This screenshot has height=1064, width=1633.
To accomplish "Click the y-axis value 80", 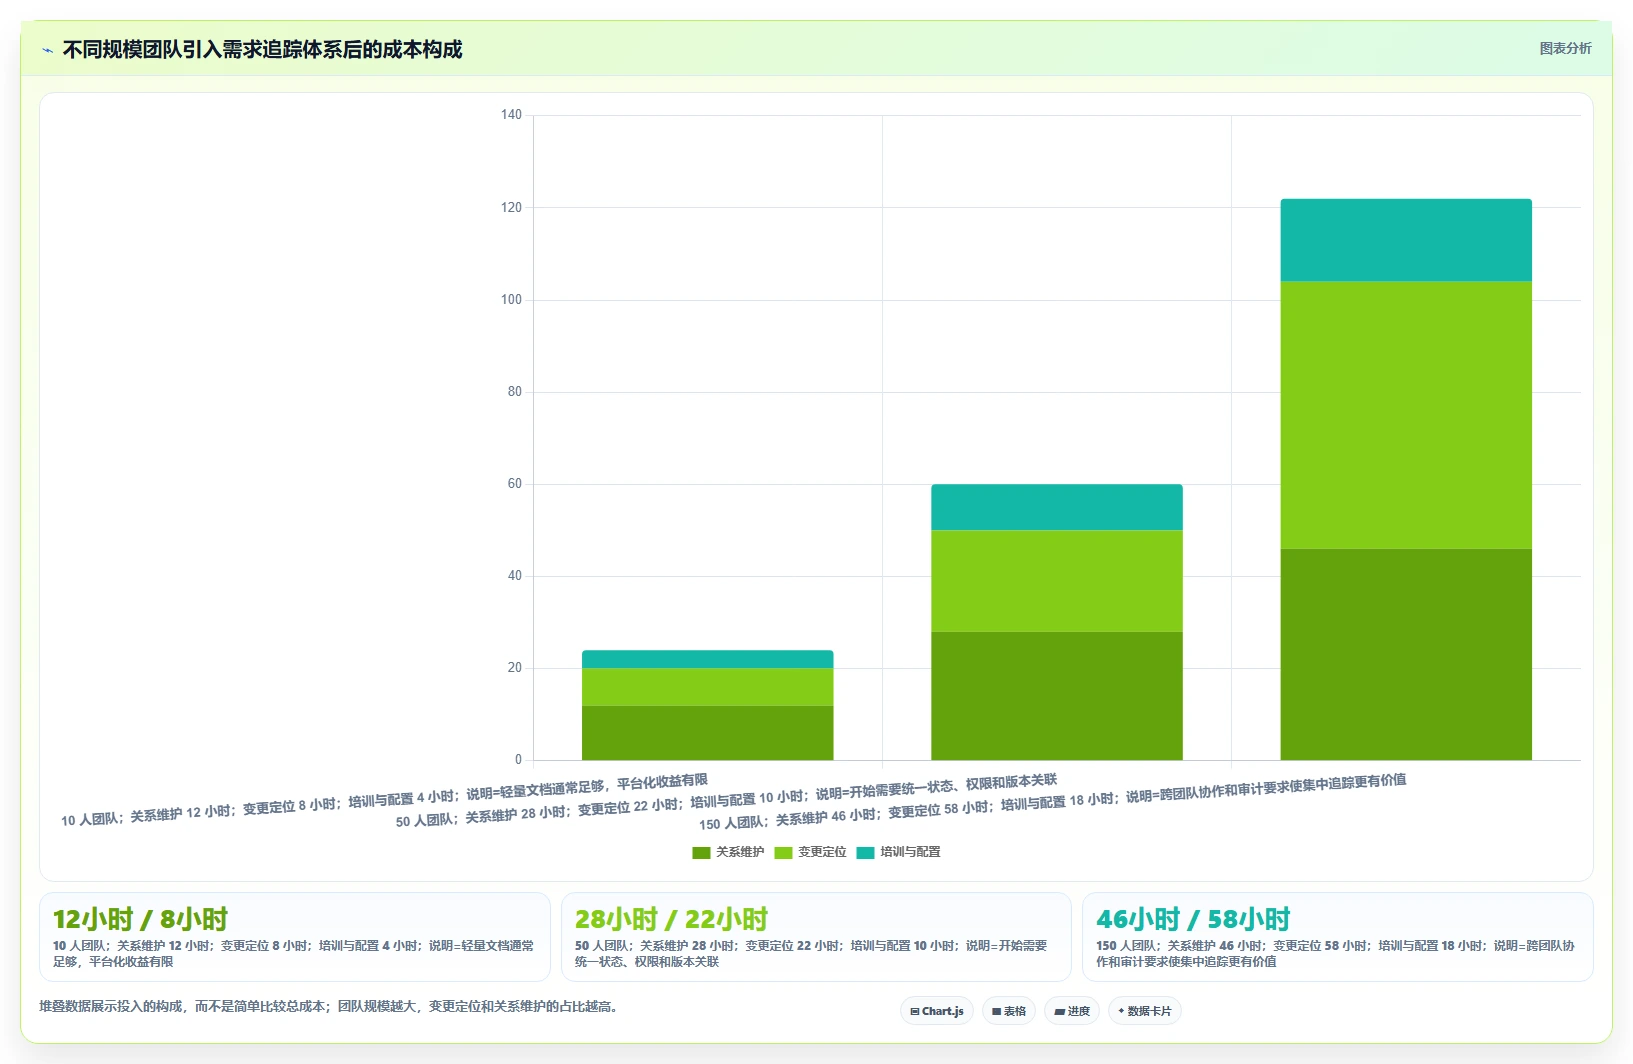I will pos(514,391).
